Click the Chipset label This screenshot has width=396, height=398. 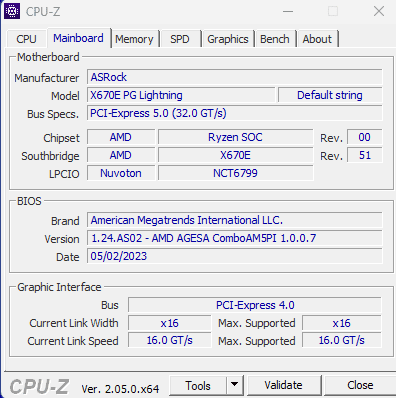tap(61, 138)
